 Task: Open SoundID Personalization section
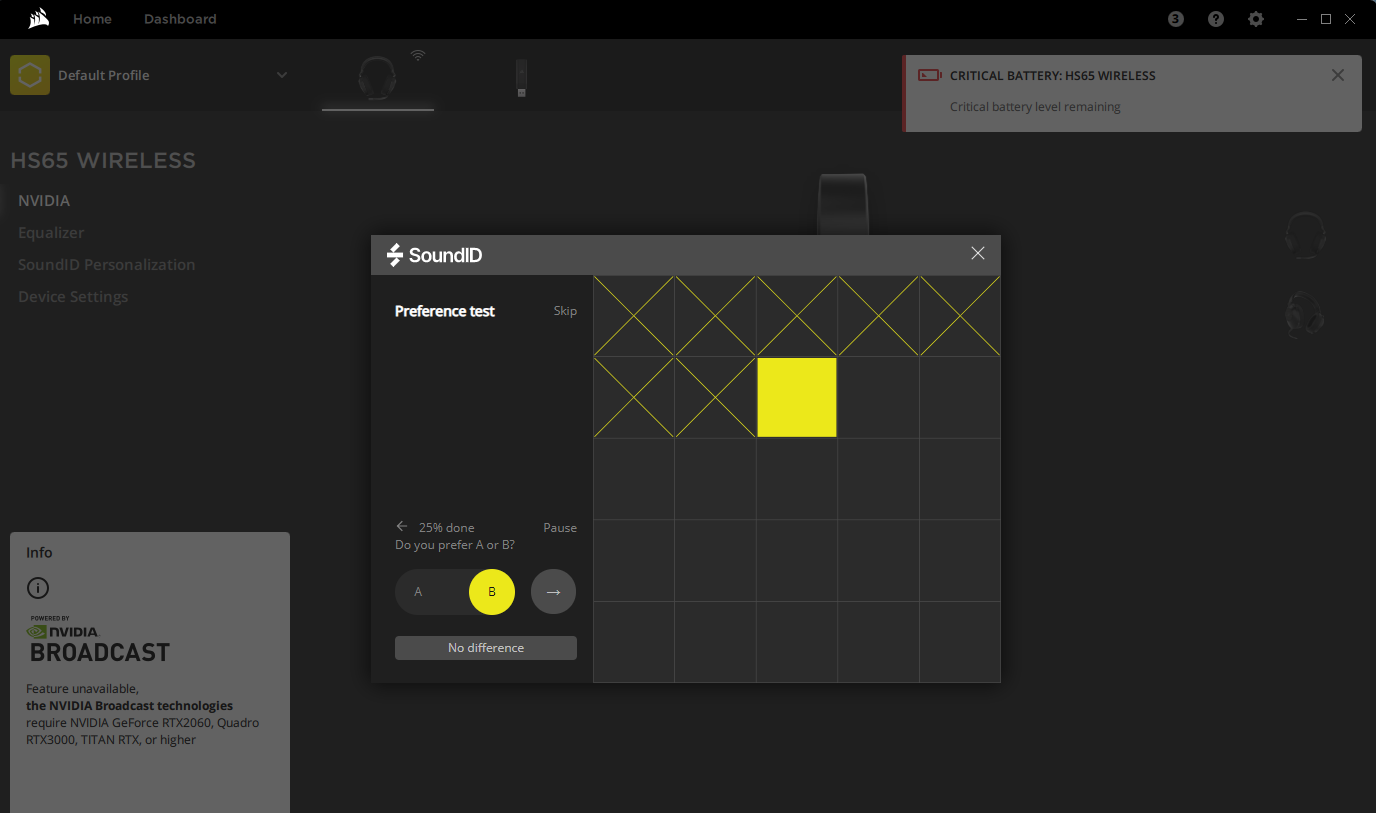click(x=107, y=265)
